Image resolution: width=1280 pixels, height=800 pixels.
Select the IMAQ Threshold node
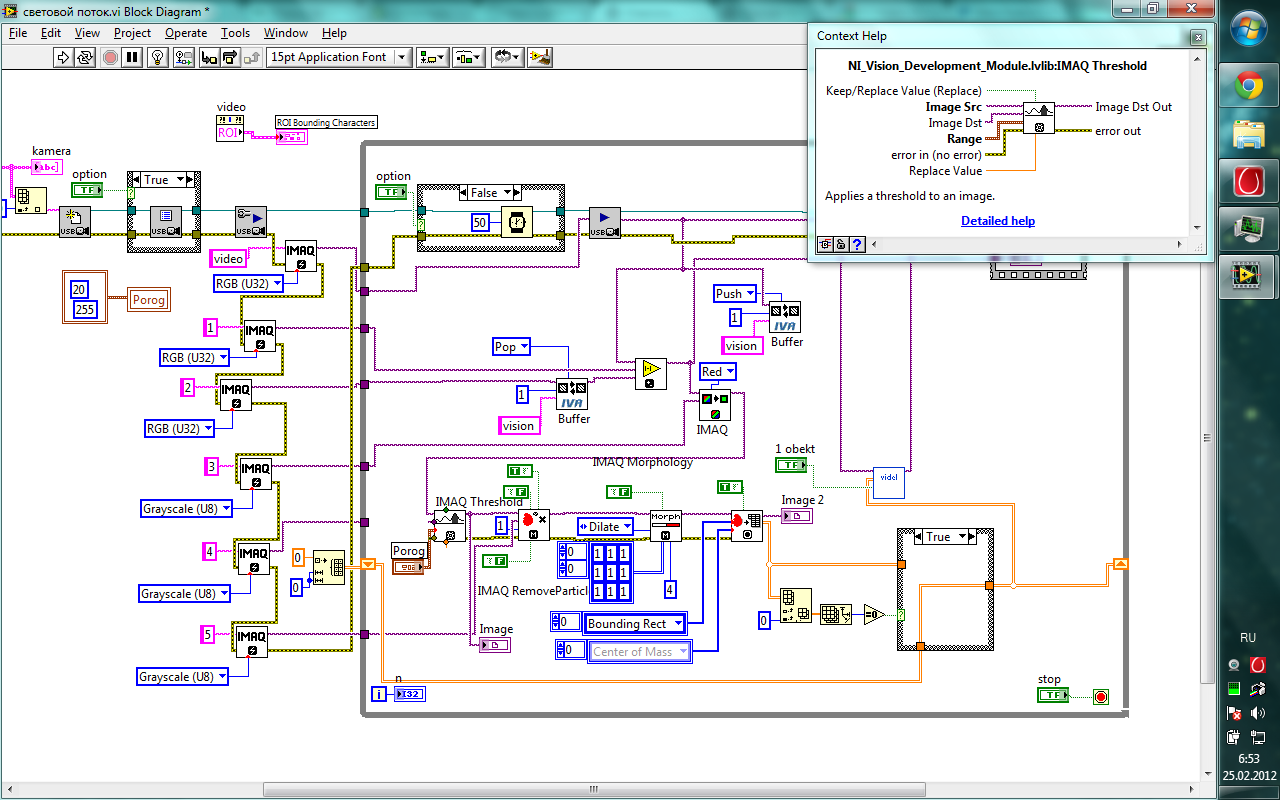coord(447,525)
